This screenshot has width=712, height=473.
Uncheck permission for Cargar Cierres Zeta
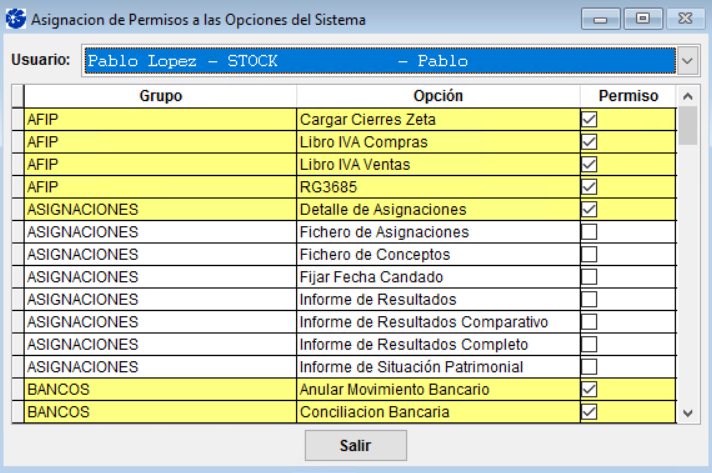(589, 119)
